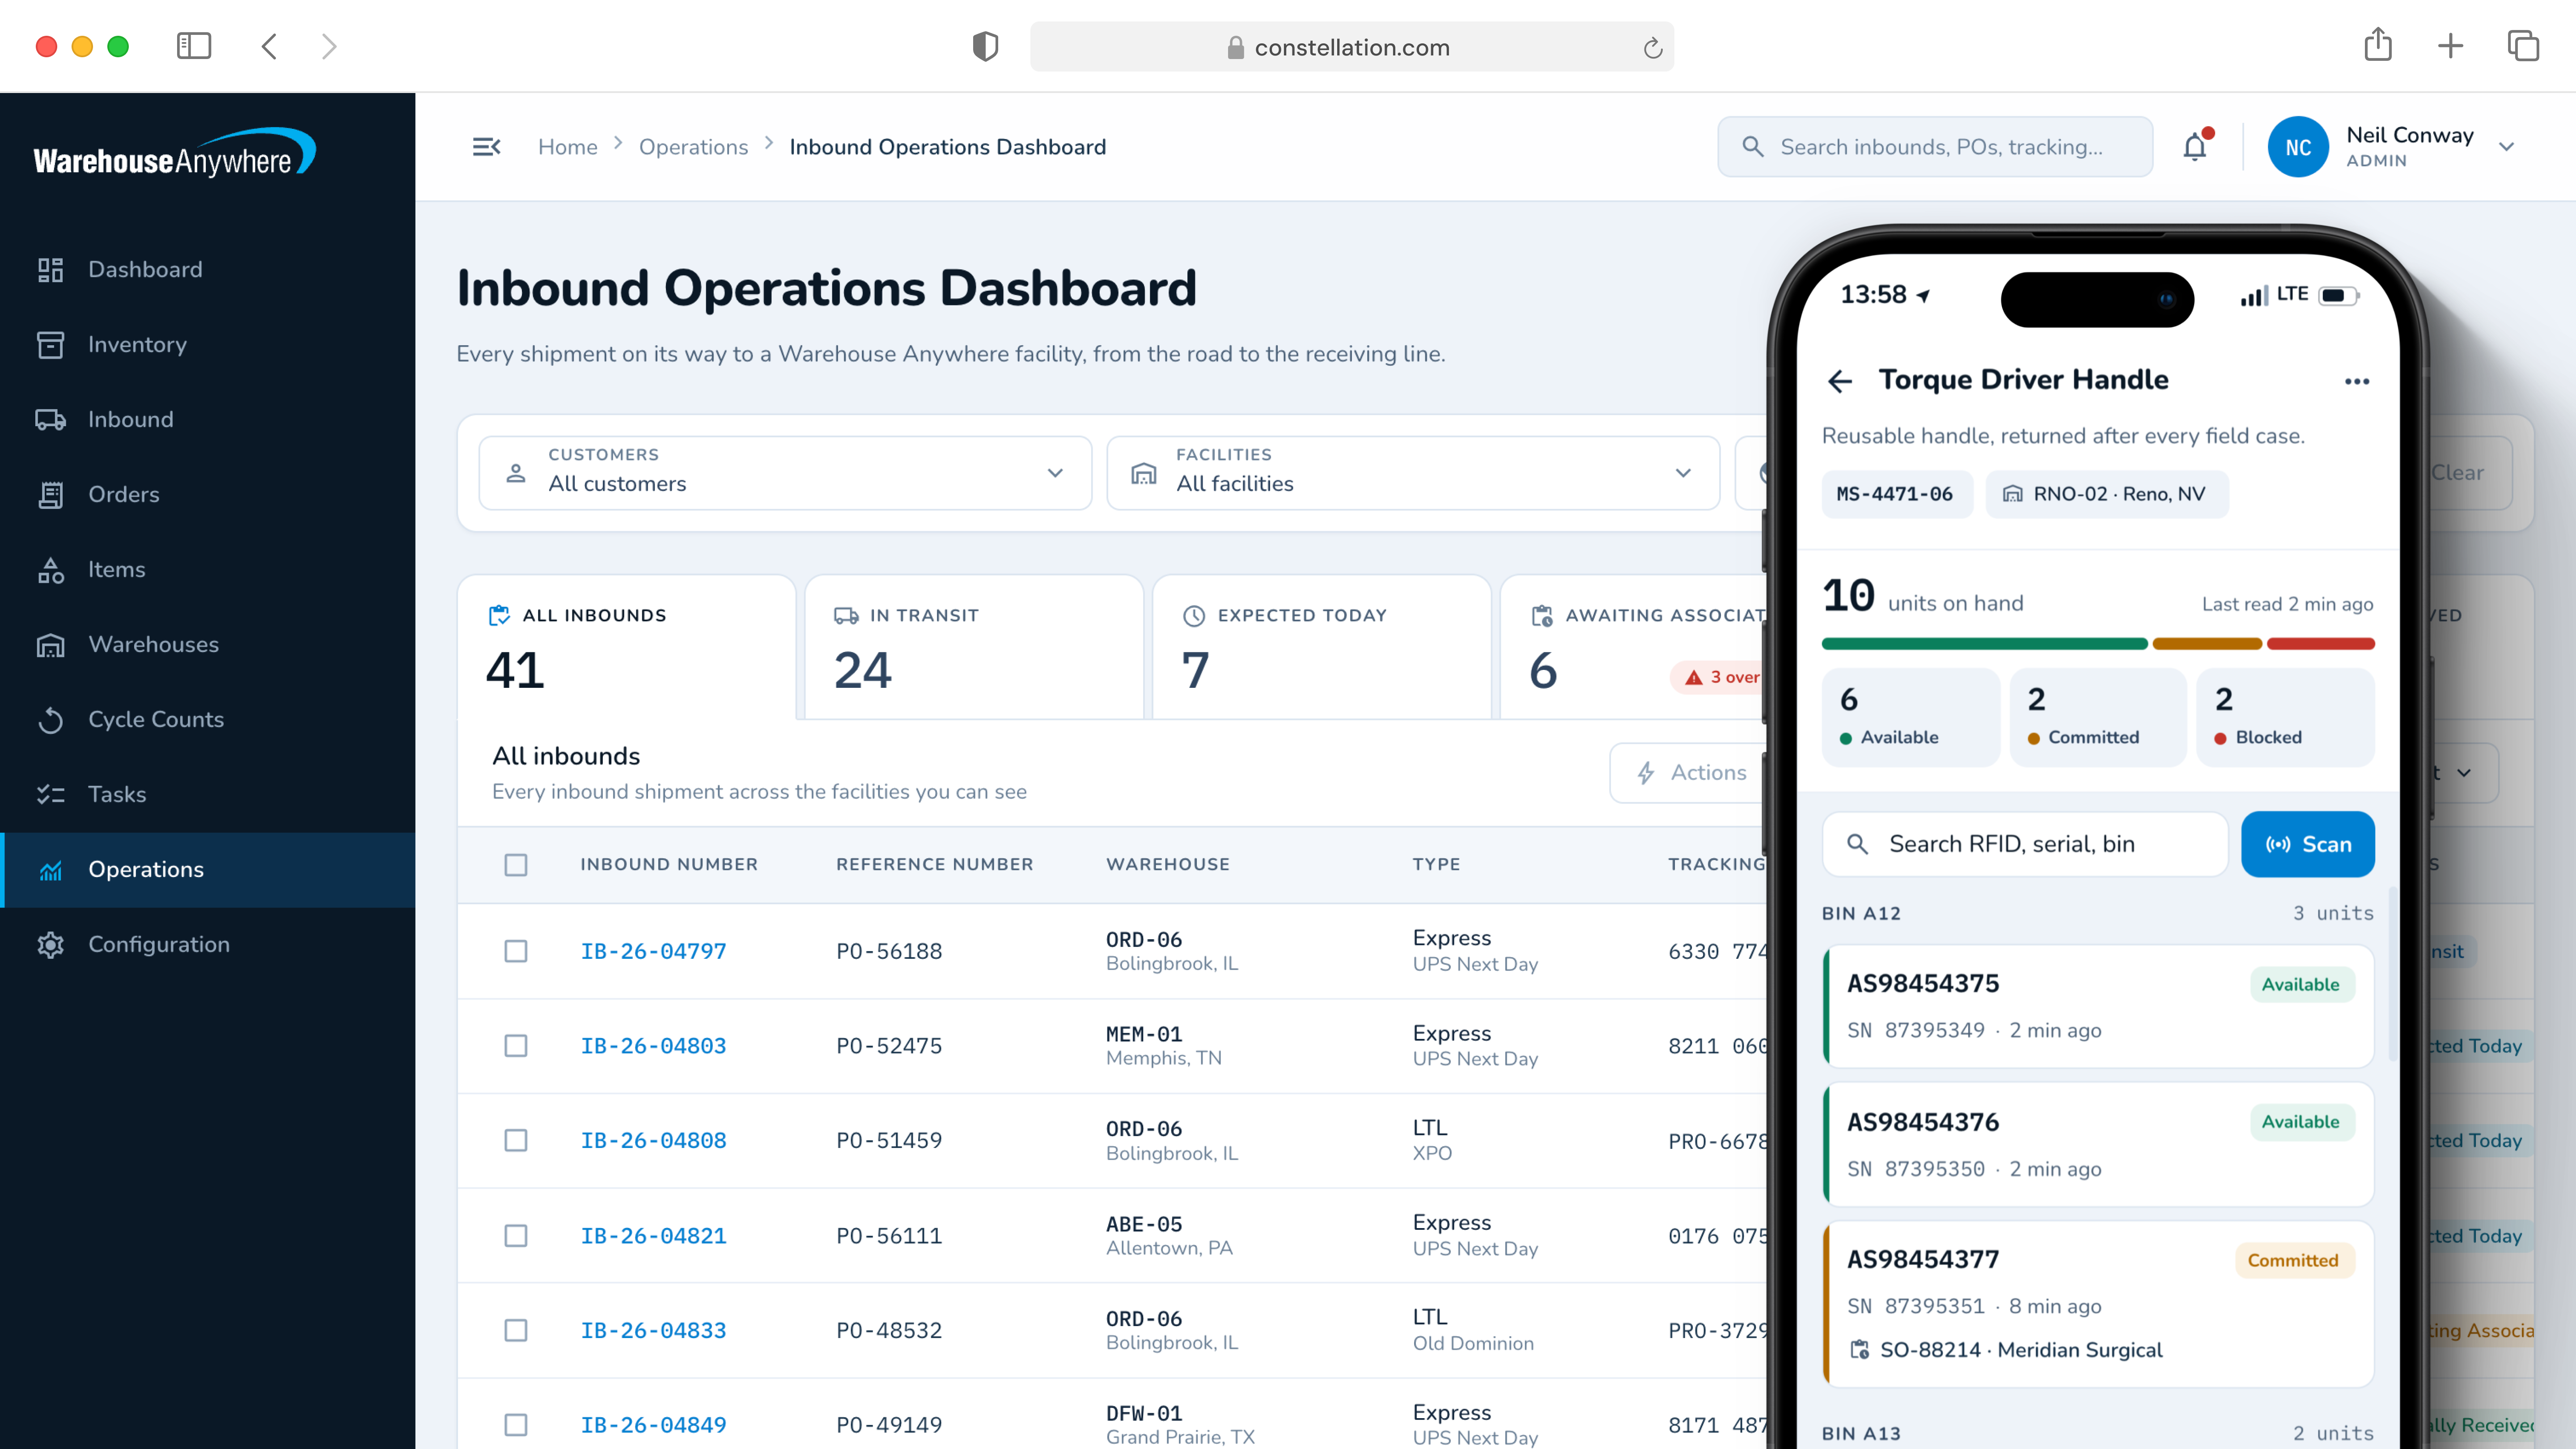This screenshot has width=2576, height=1449.
Task: Collapse the sidebar with the menu icon
Action: [486, 147]
